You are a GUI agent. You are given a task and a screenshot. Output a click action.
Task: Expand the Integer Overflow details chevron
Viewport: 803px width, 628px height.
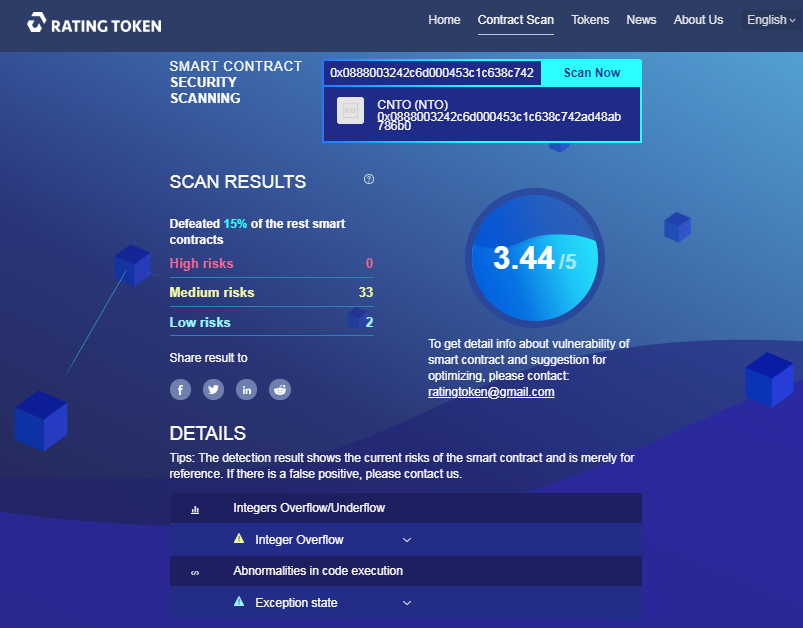pyautogui.click(x=407, y=540)
